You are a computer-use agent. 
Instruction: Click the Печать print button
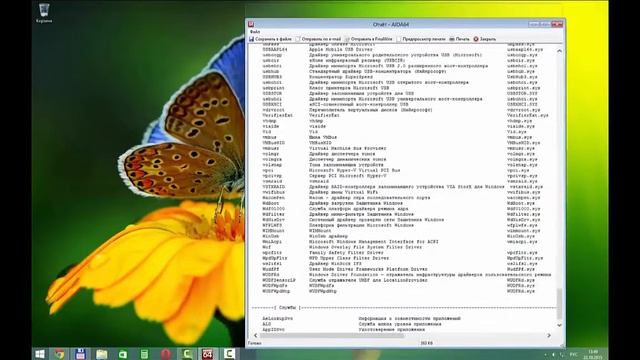tap(459, 39)
